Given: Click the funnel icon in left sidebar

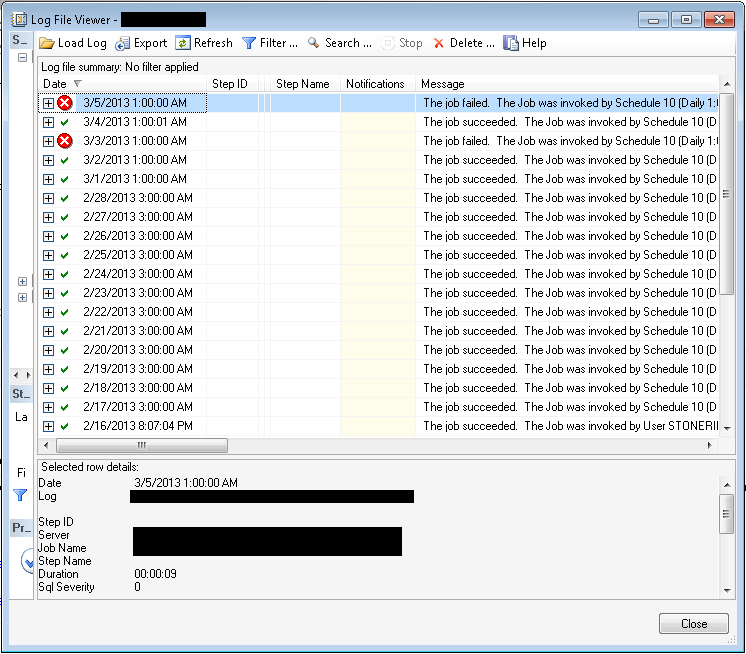Looking at the screenshot, I should (20, 495).
